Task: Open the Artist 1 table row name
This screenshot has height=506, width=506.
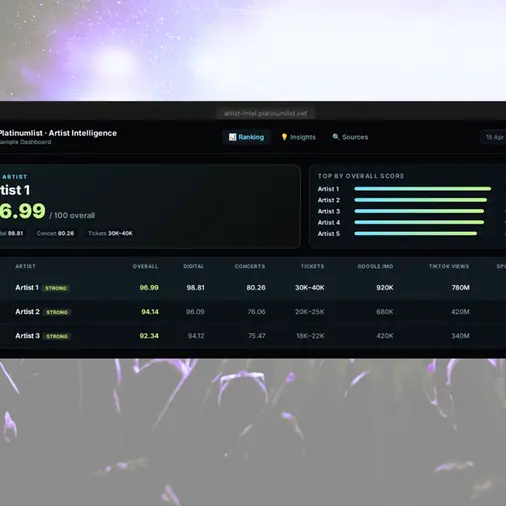Action: click(27, 287)
